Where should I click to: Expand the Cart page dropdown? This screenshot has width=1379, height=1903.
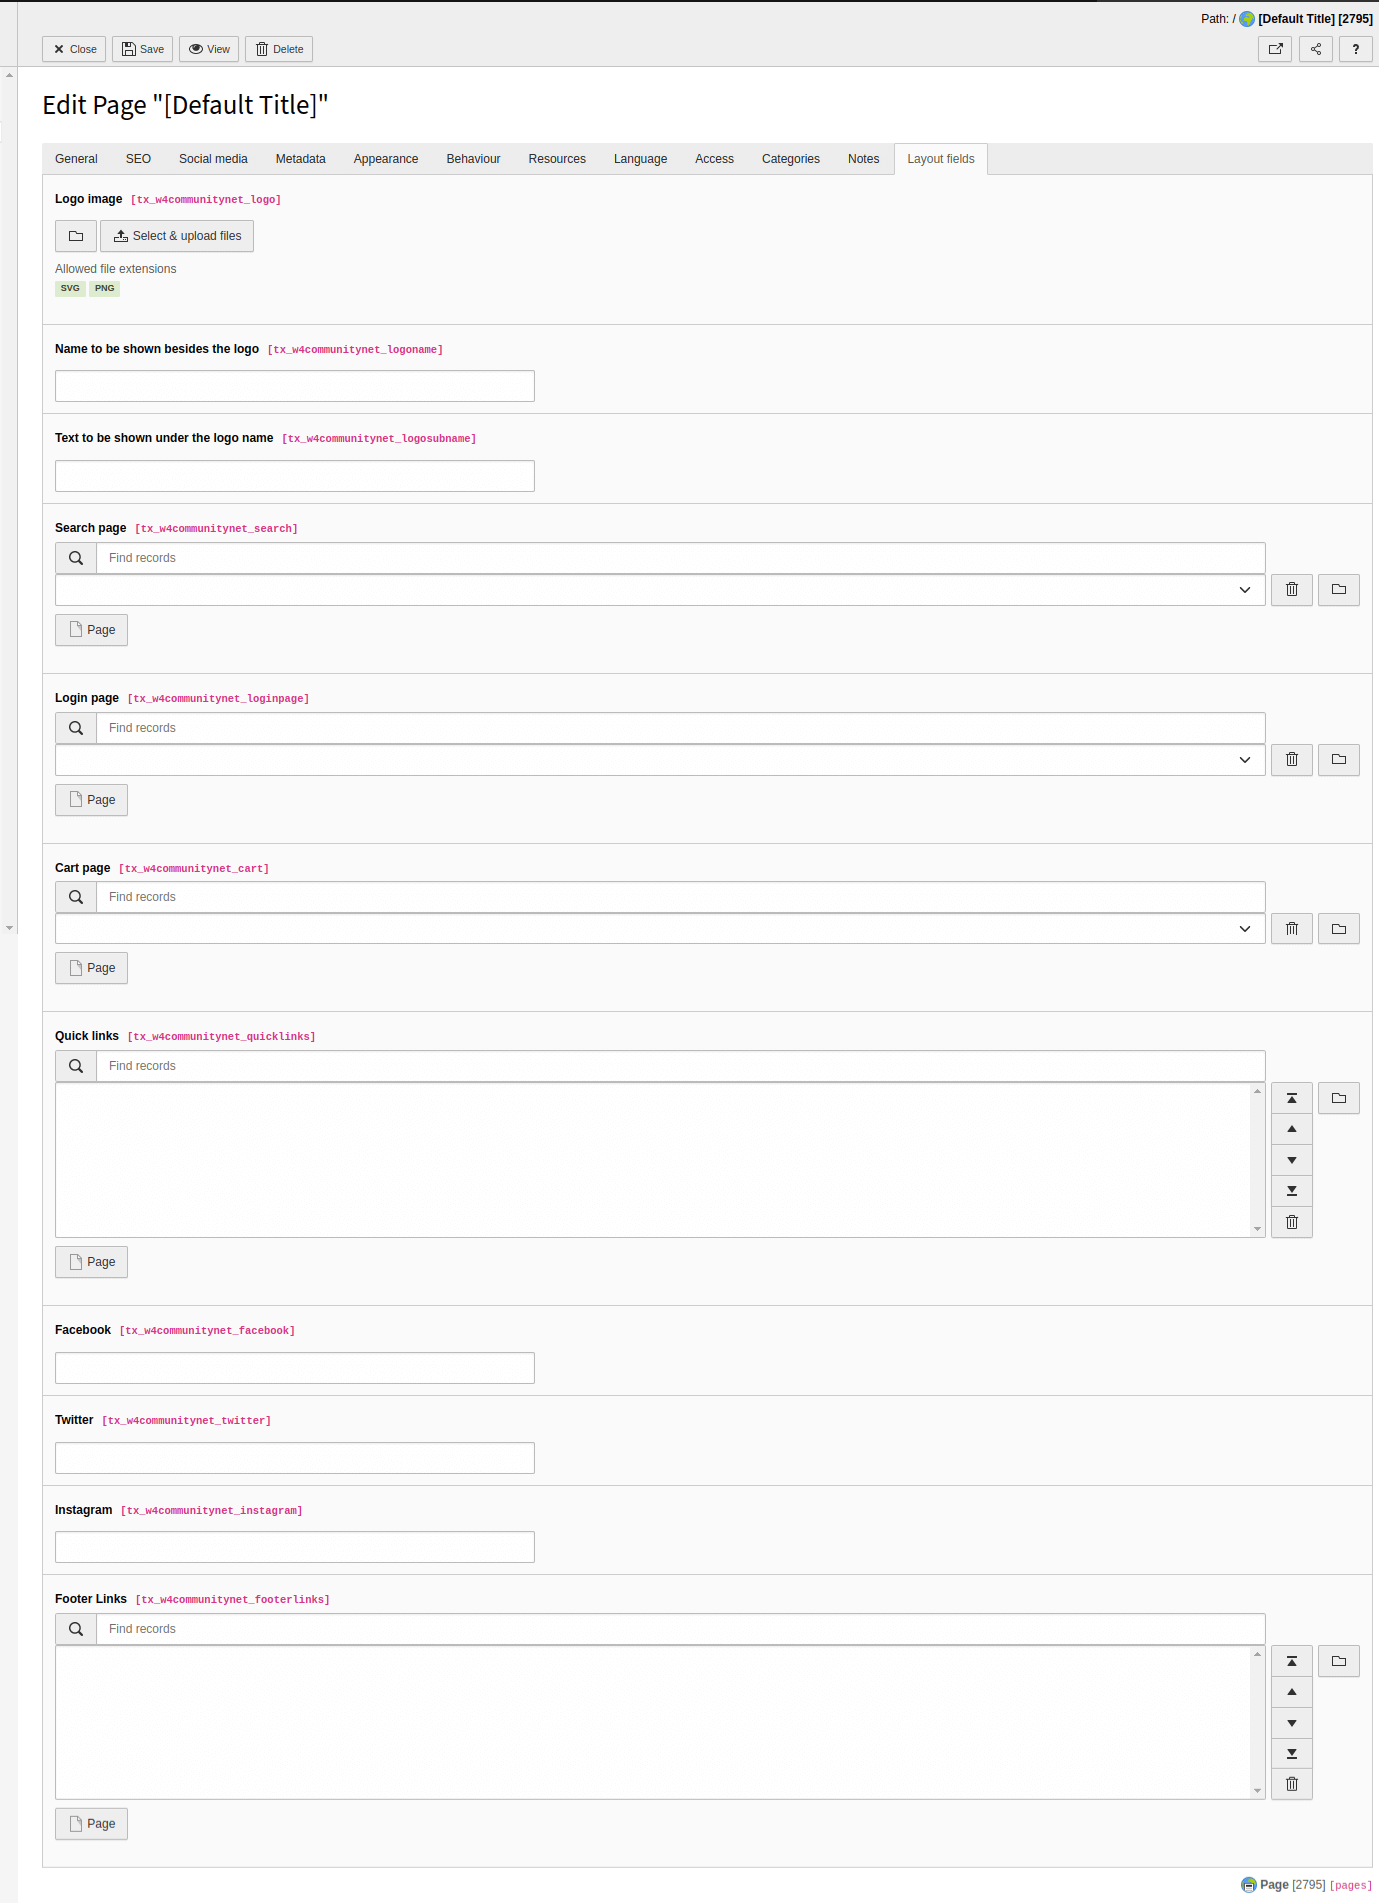pyautogui.click(x=660, y=929)
